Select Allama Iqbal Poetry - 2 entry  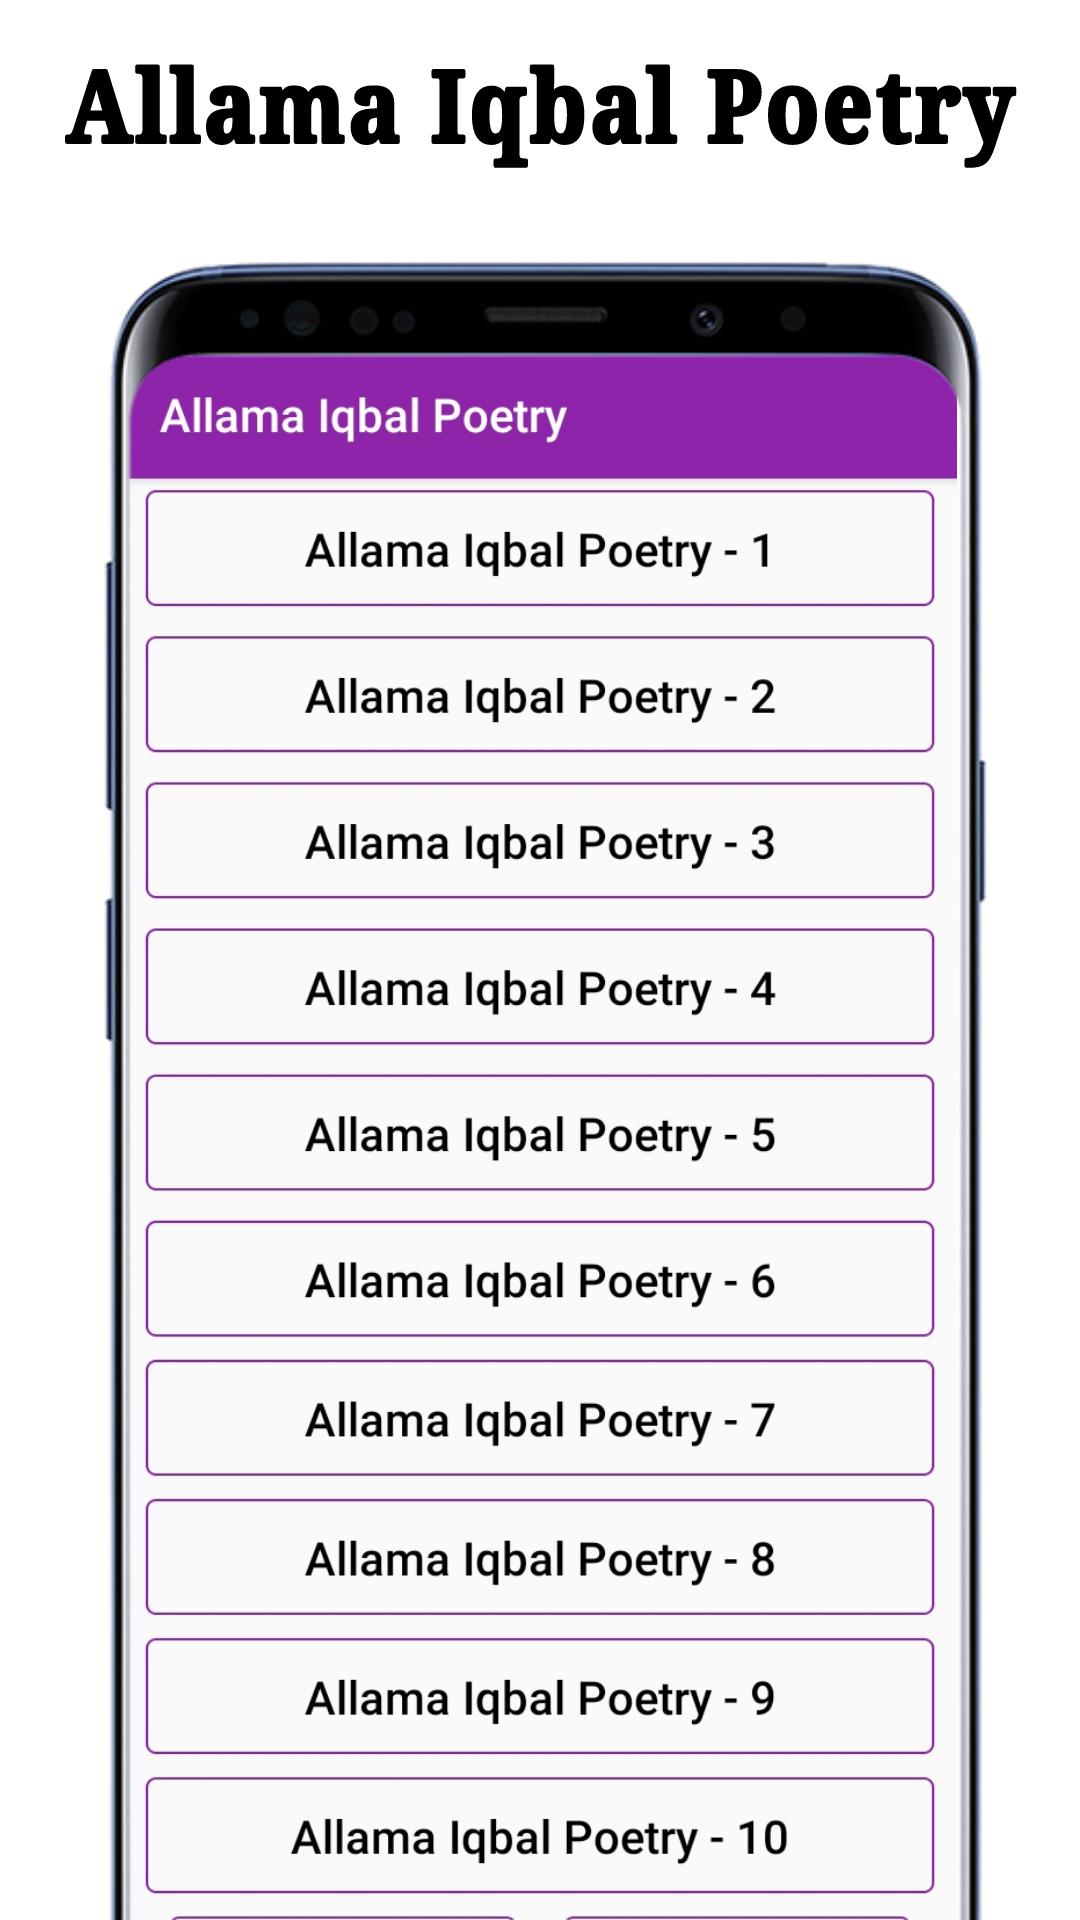pyautogui.click(x=540, y=694)
